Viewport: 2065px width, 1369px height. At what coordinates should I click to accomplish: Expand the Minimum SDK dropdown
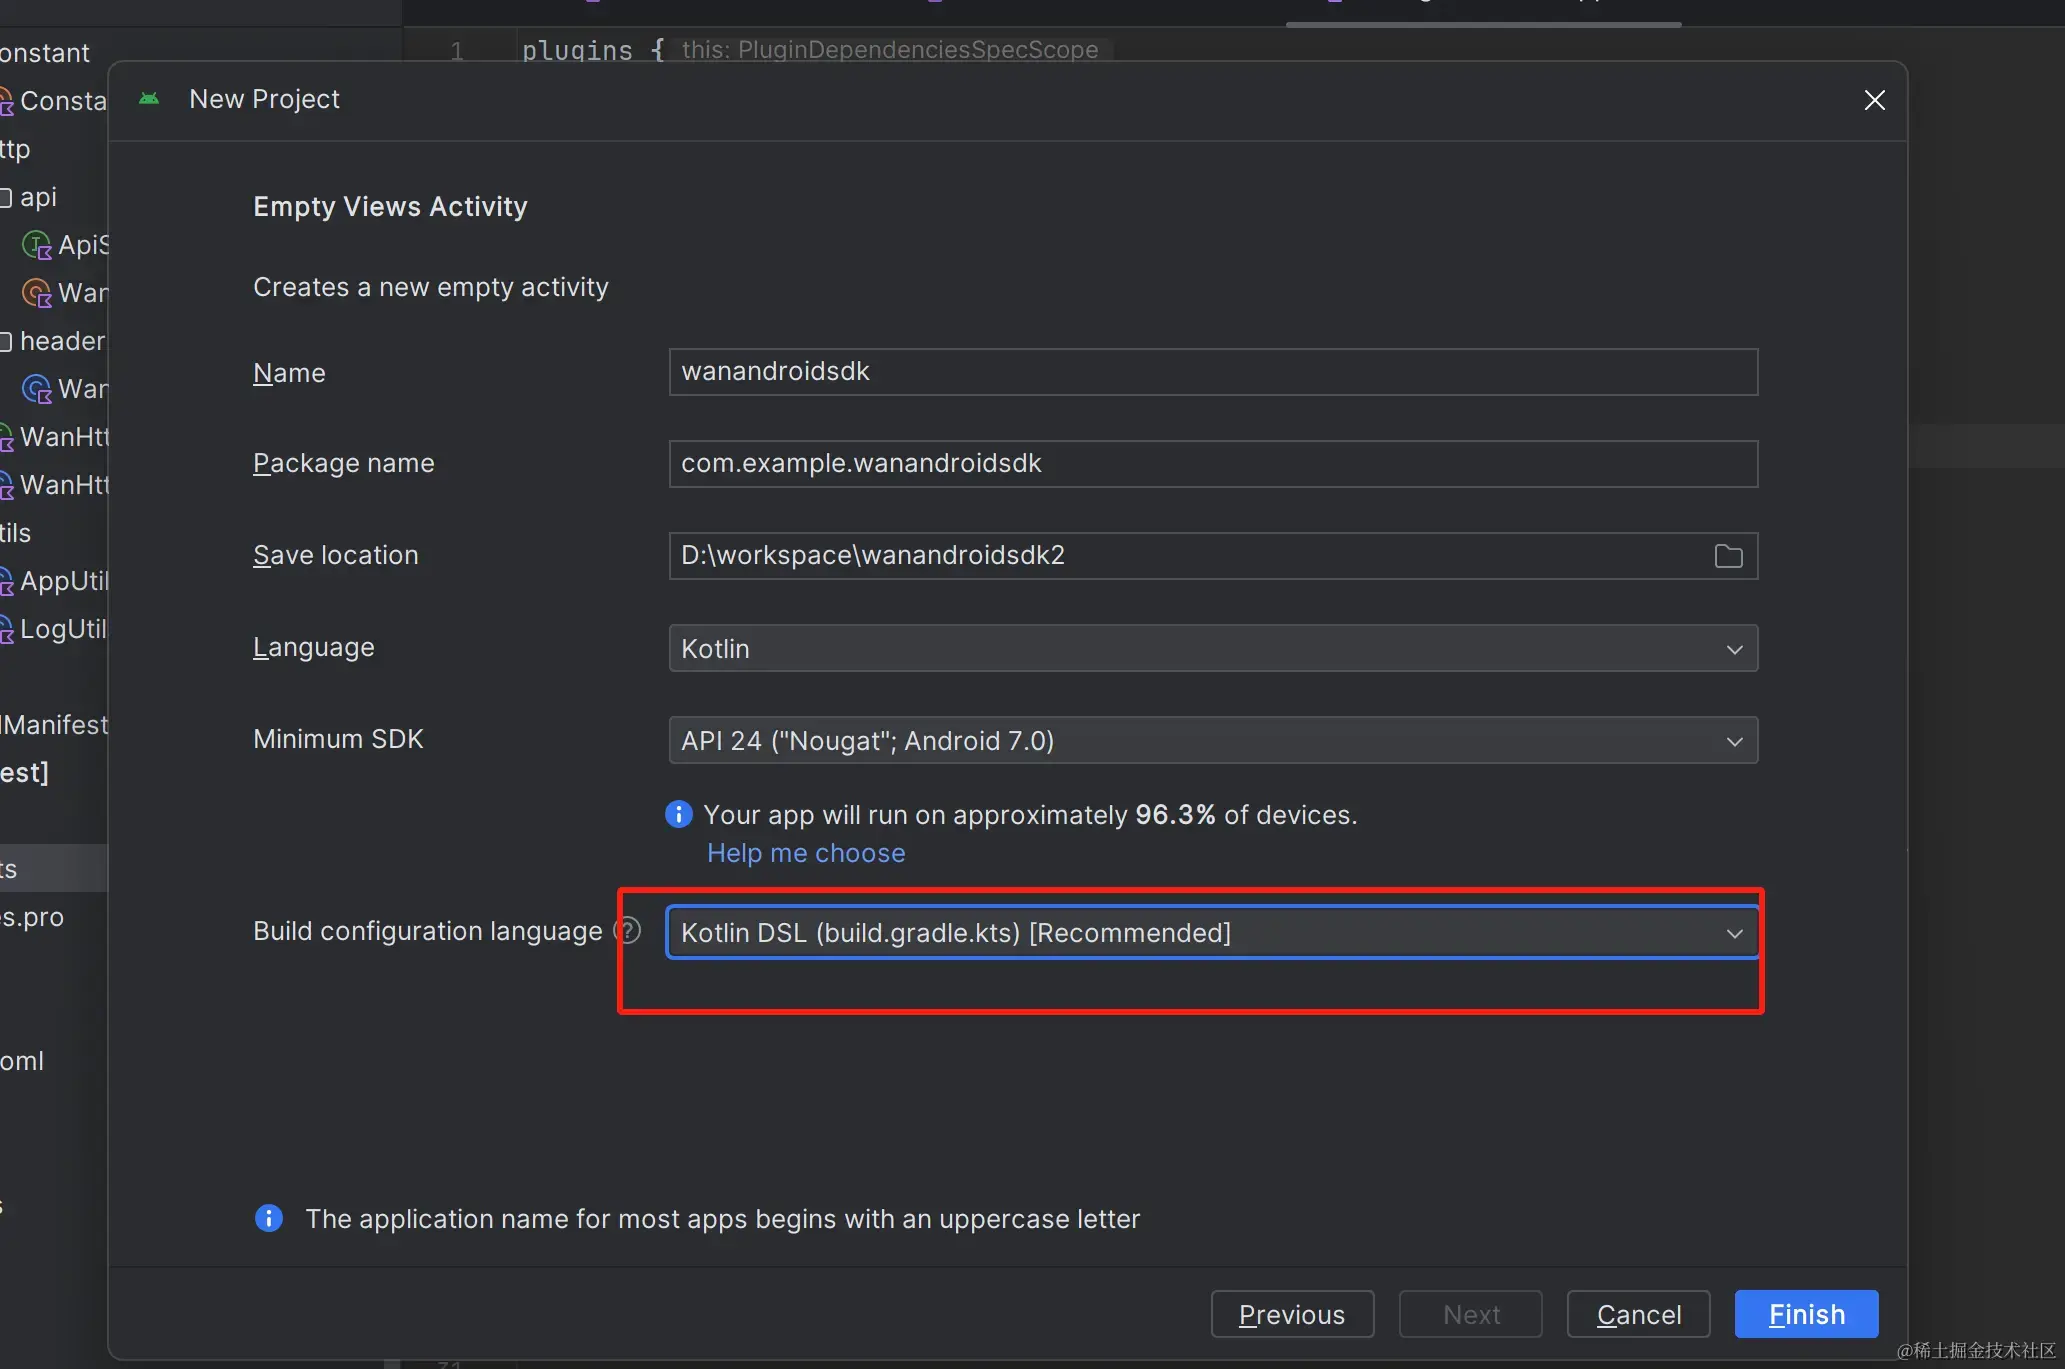(x=1735, y=741)
